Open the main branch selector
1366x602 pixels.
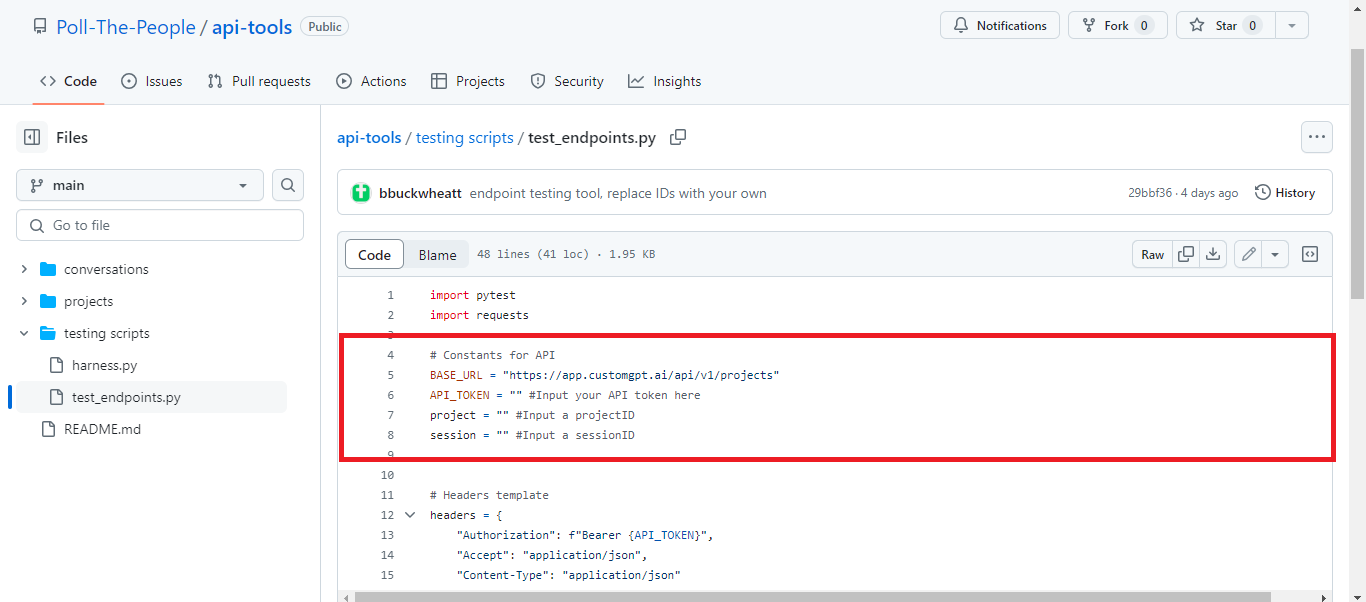click(x=139, y=185)
